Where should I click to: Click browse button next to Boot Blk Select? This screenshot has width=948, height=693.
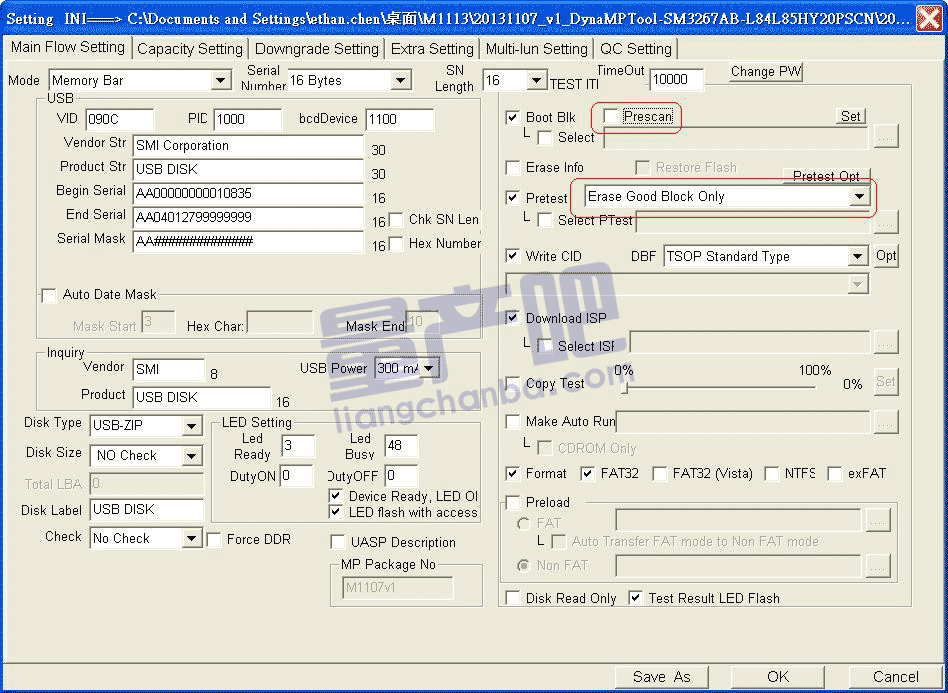[886, 136]
